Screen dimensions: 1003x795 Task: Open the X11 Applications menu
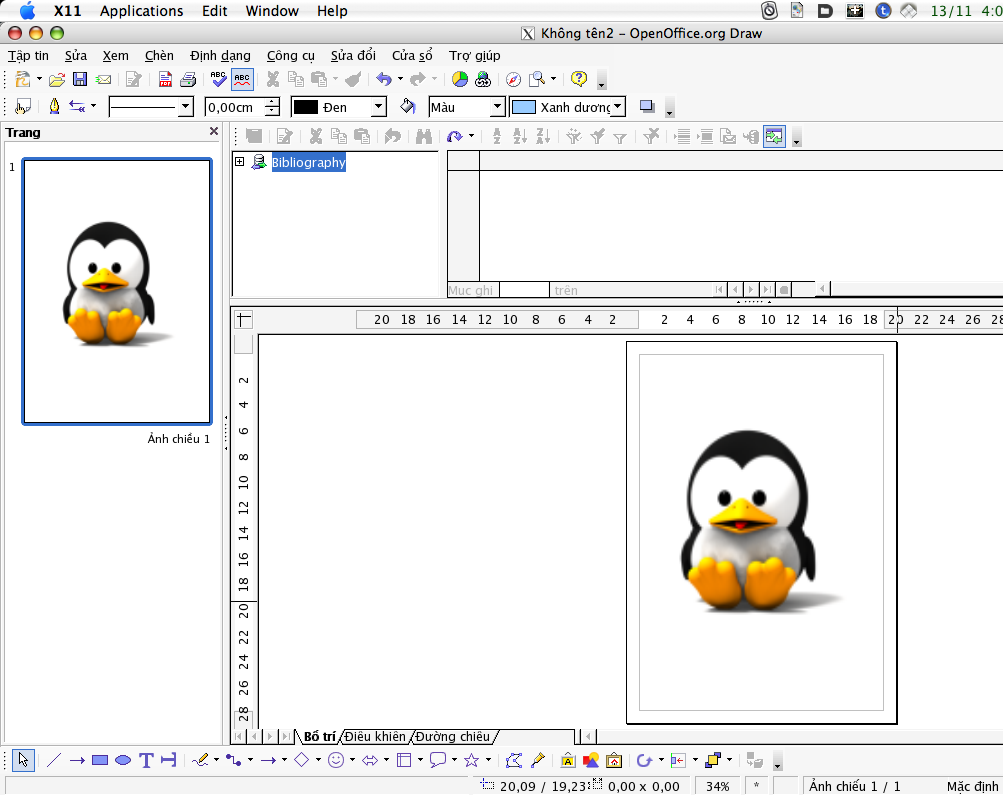pos(141,11)
